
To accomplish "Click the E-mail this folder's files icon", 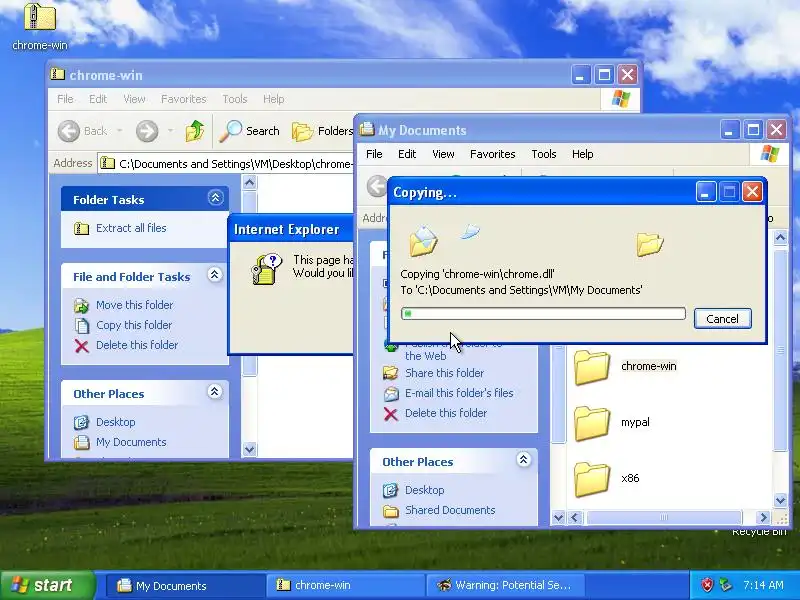I will point(391,393).
